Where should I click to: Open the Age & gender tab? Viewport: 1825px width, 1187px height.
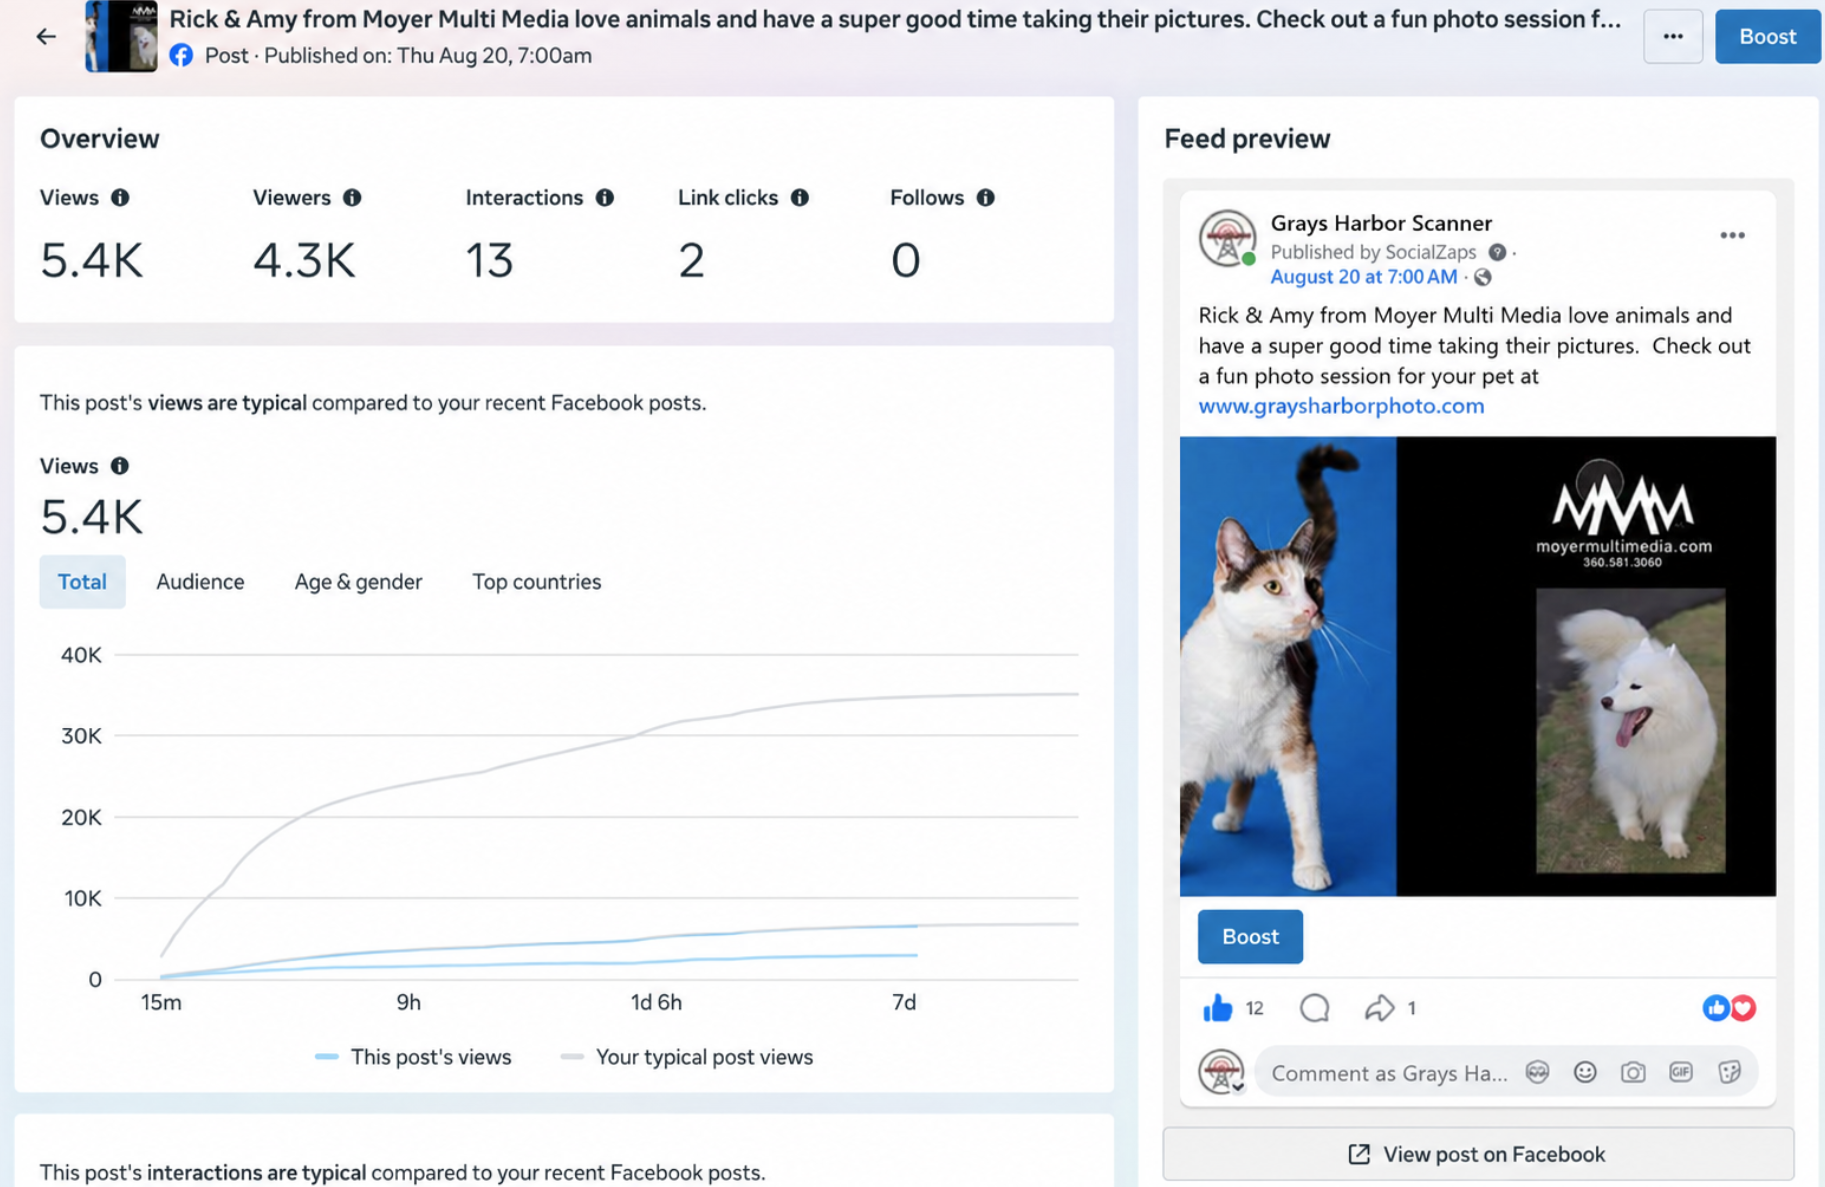[x=358, y=582]
